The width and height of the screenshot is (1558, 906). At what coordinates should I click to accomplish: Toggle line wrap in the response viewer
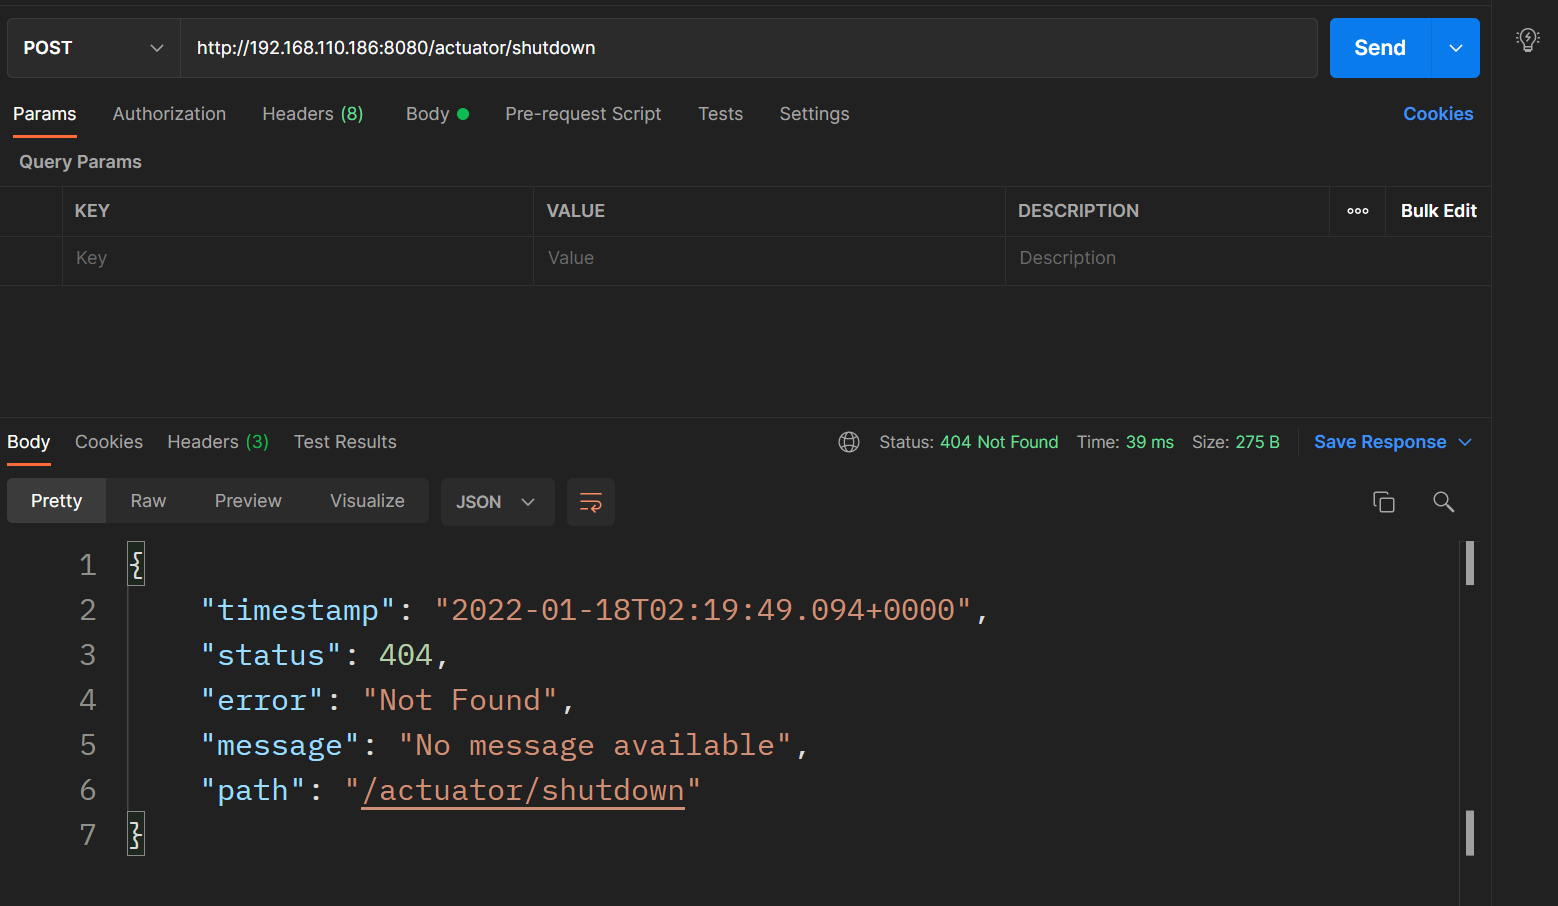(591, 502)
